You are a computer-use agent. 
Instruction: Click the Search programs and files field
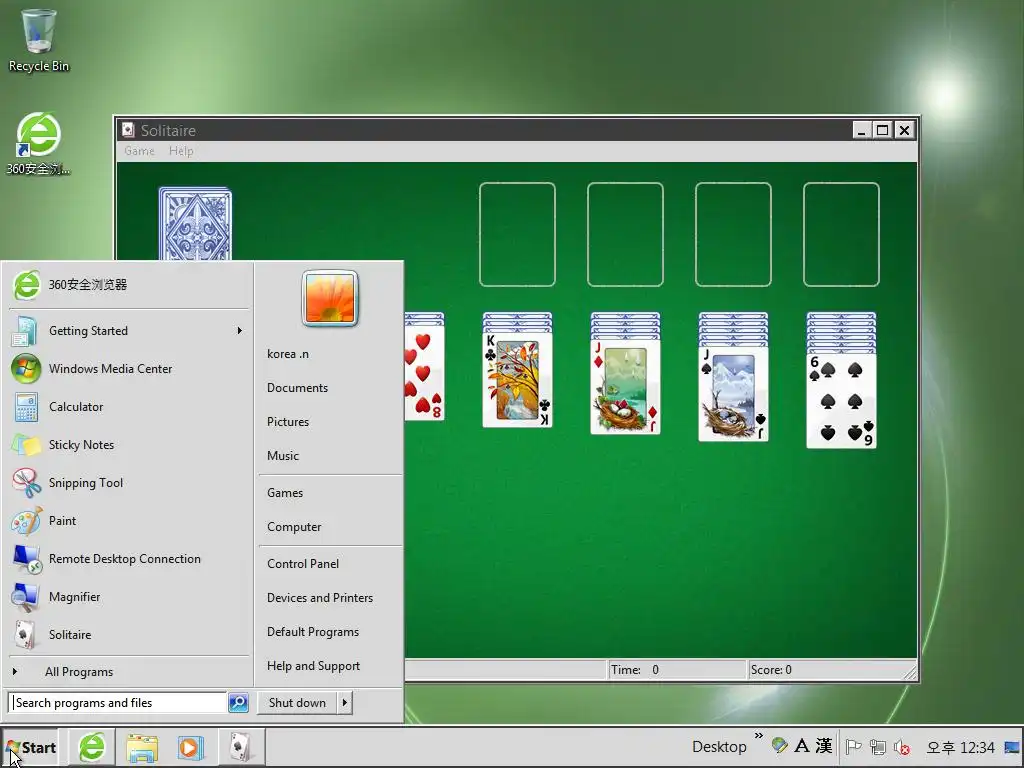coord(118,703)
